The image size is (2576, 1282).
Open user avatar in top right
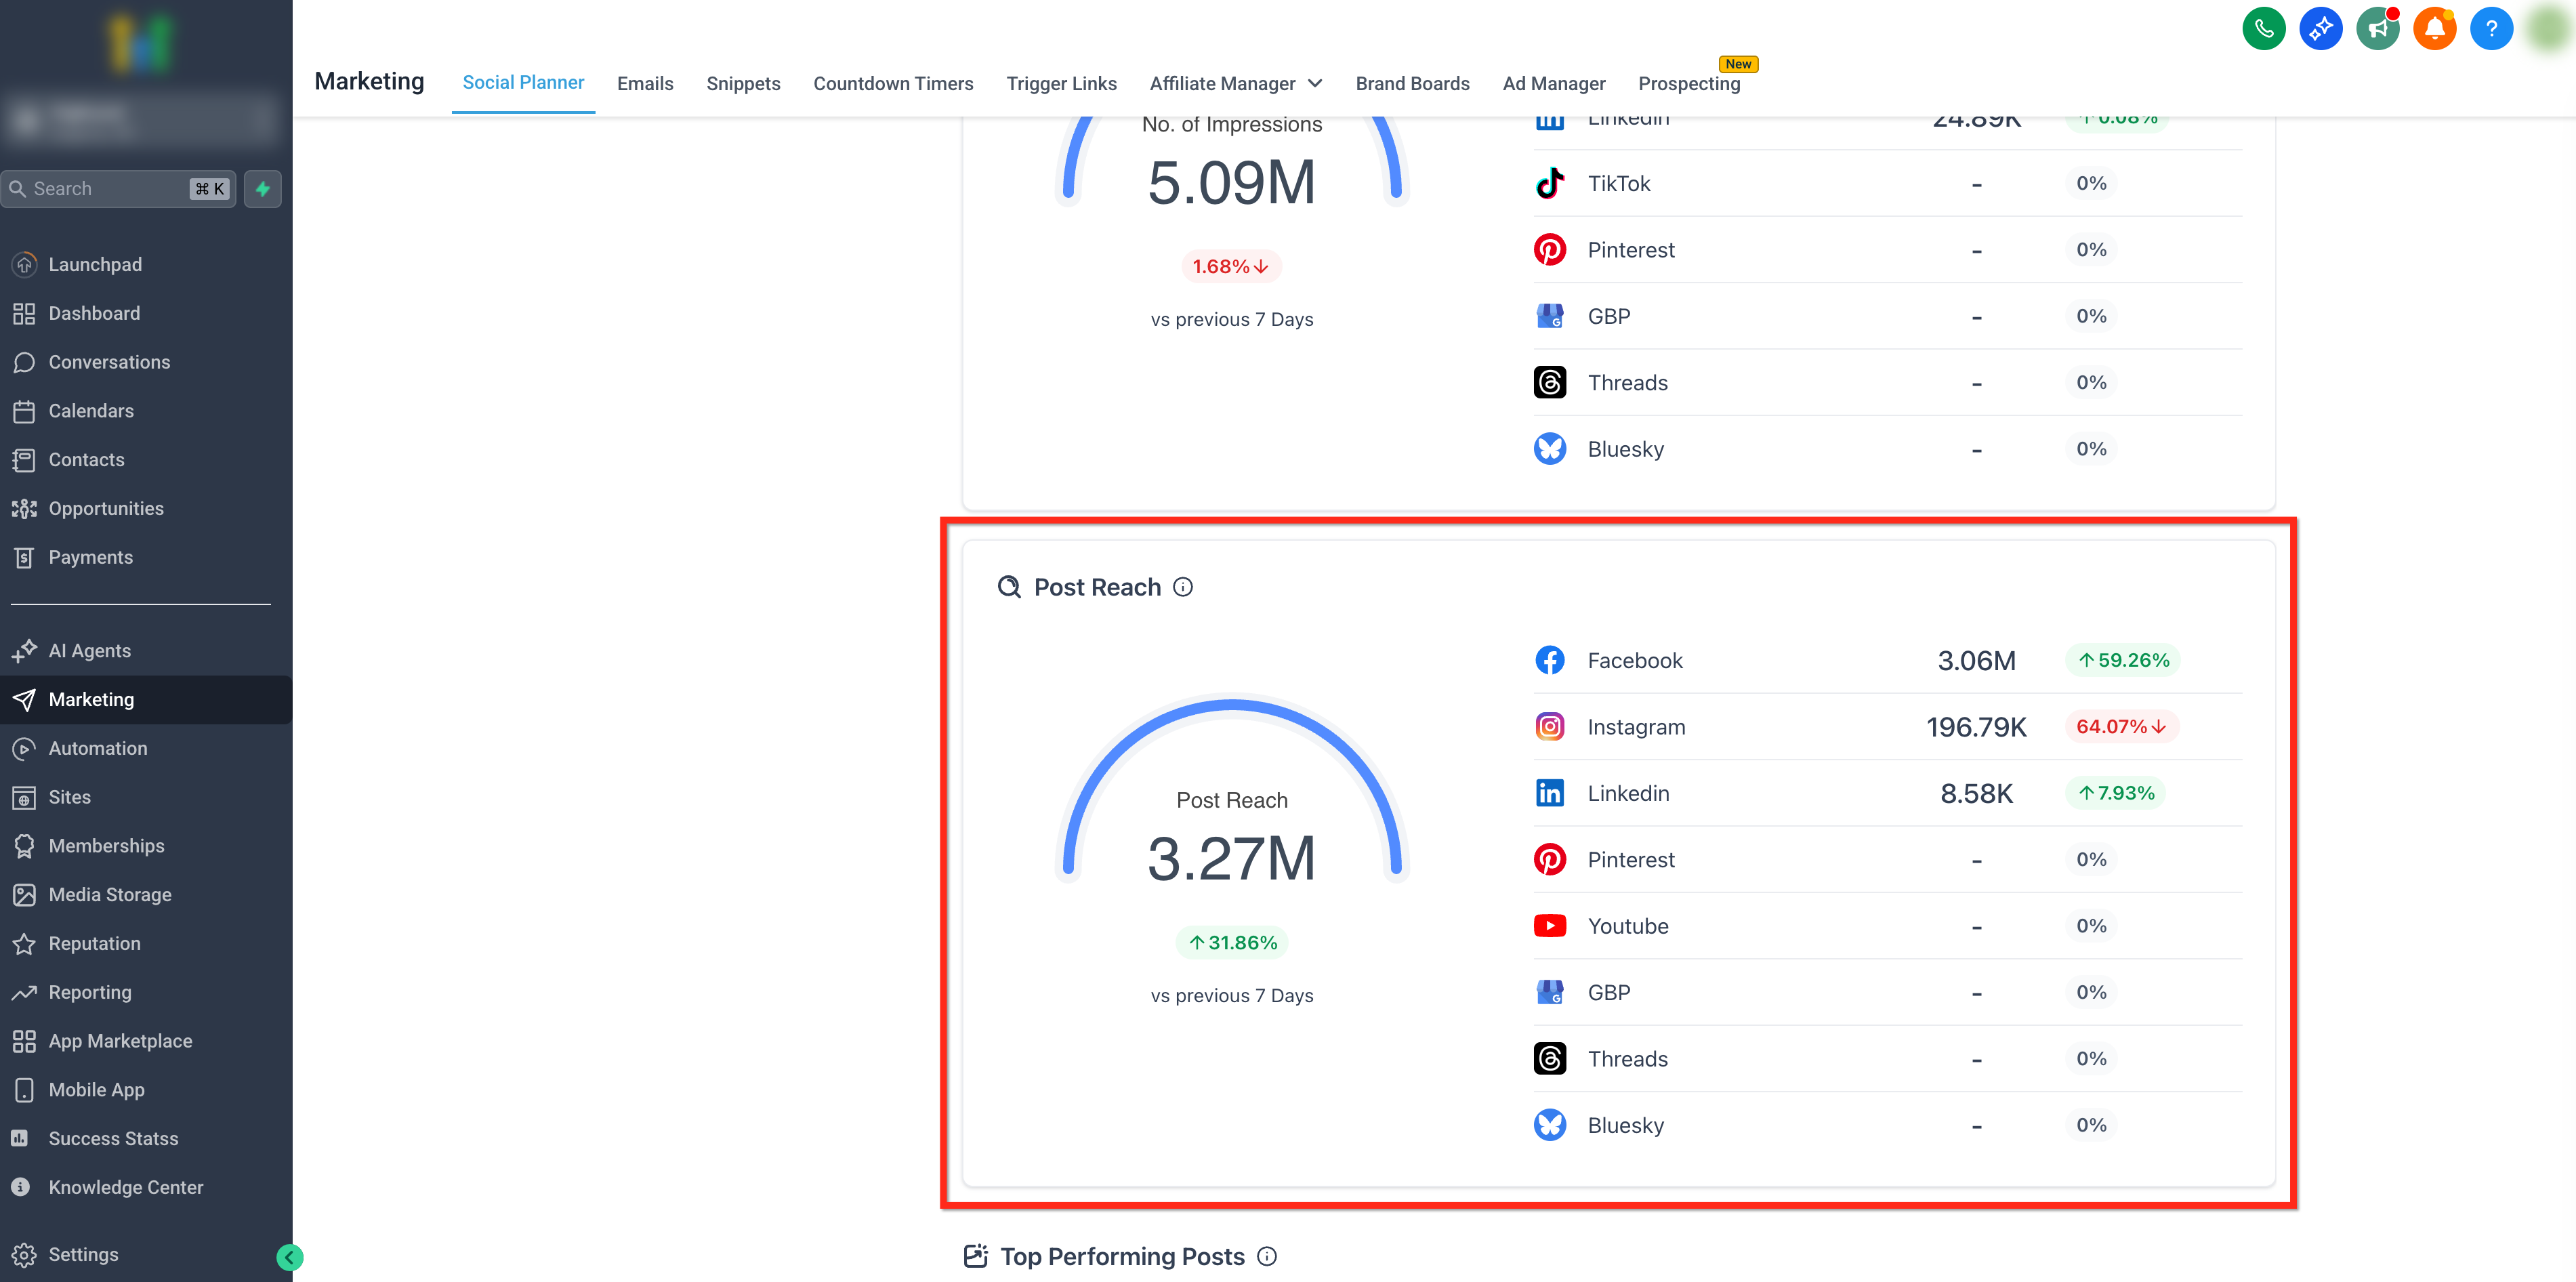tap(2548, 28)
